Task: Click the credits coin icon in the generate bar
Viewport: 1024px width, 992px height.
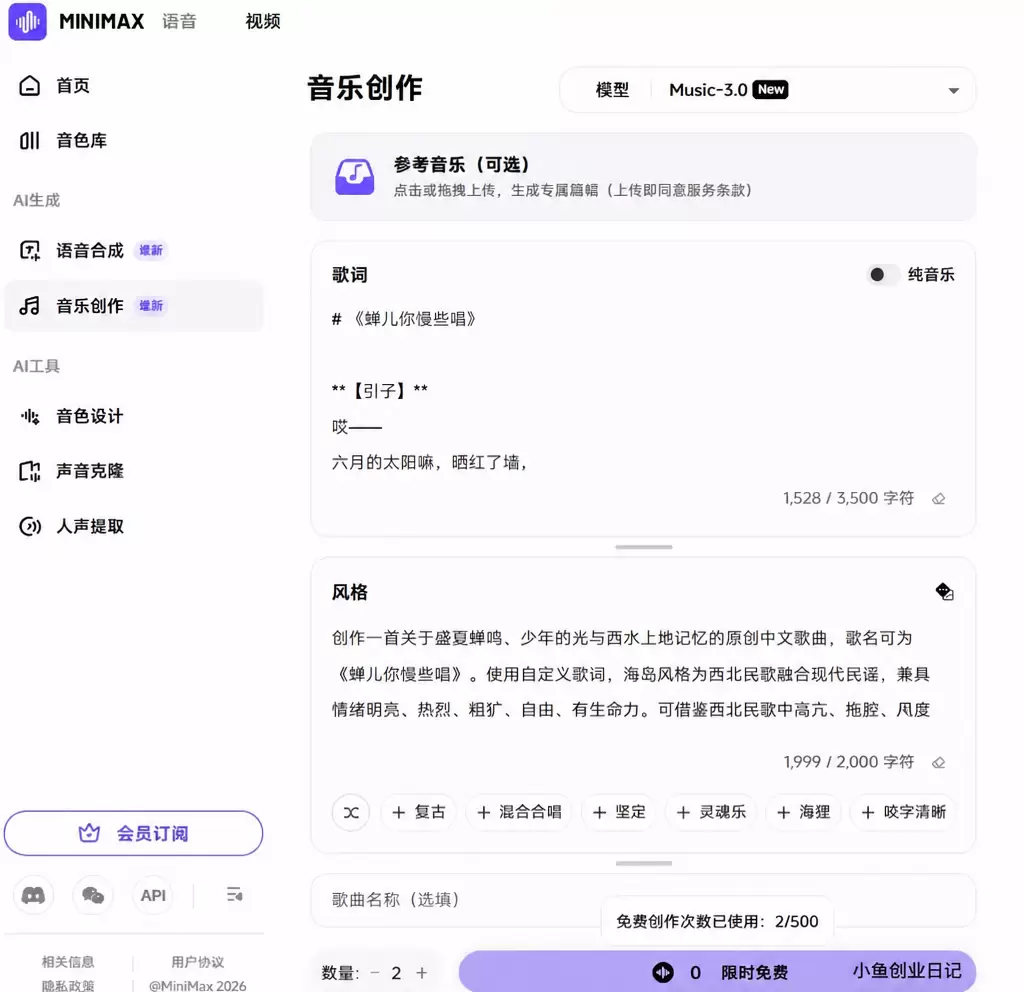Action: pos(663,972)
